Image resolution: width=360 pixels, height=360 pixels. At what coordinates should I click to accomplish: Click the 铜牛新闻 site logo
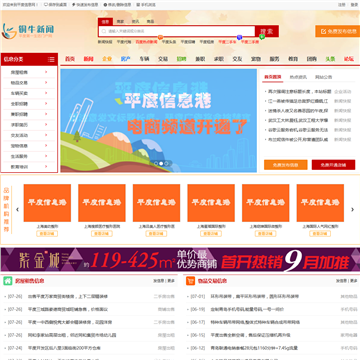28,31
